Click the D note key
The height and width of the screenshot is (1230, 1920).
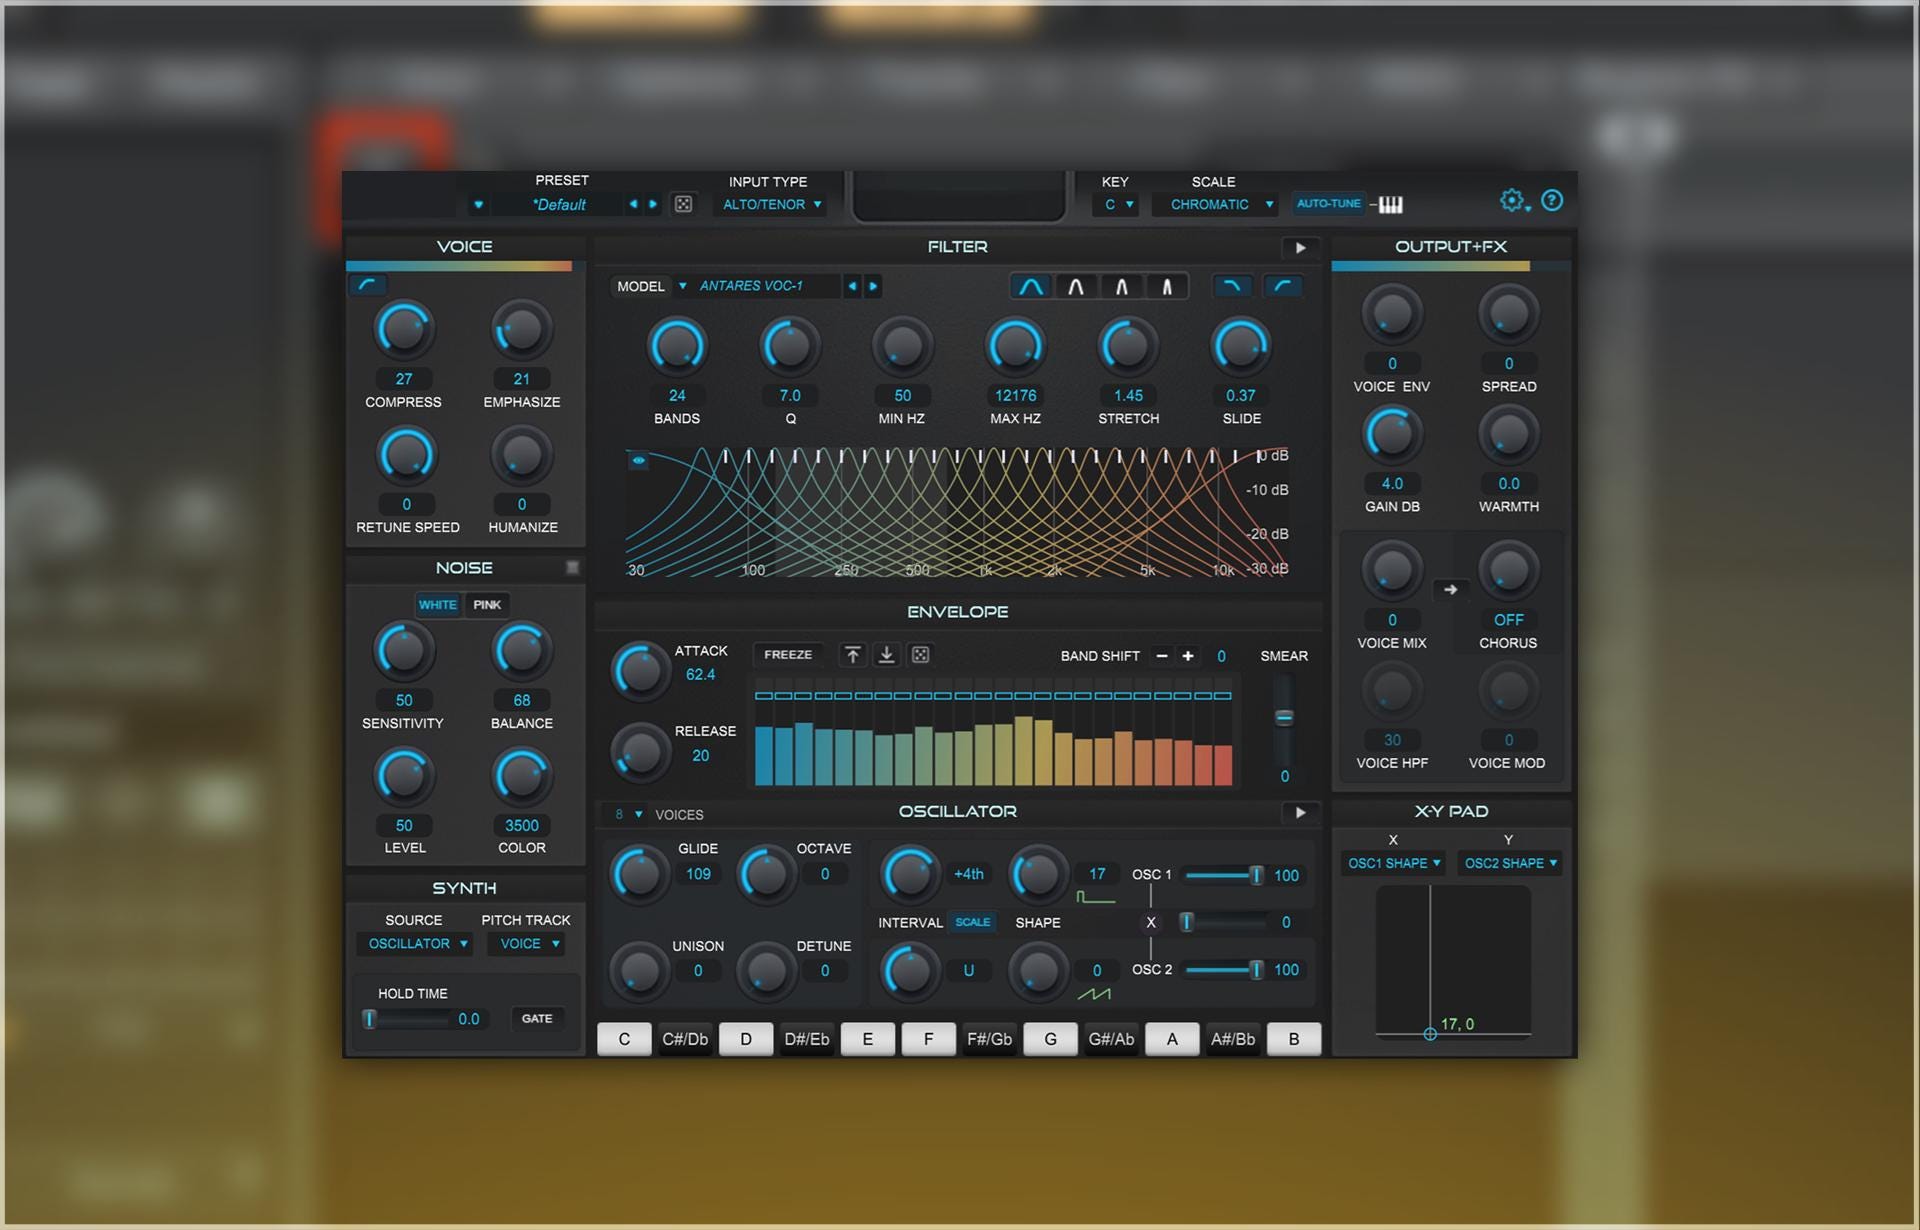tap(746, 1039)
